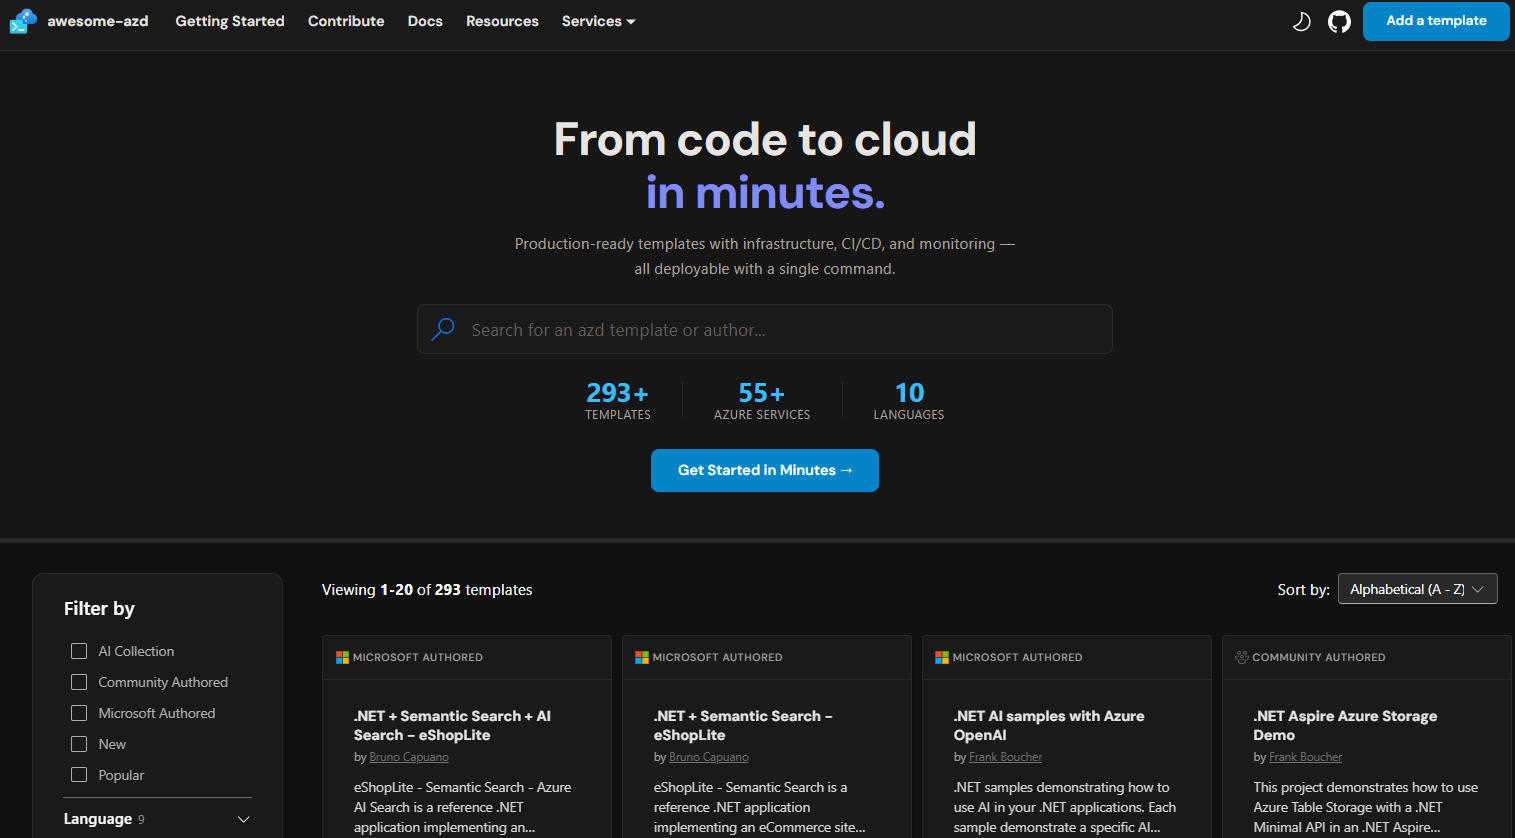Open .NET + Semantic Search + AI template title
Screen dimensions: 1515x838
453,725
